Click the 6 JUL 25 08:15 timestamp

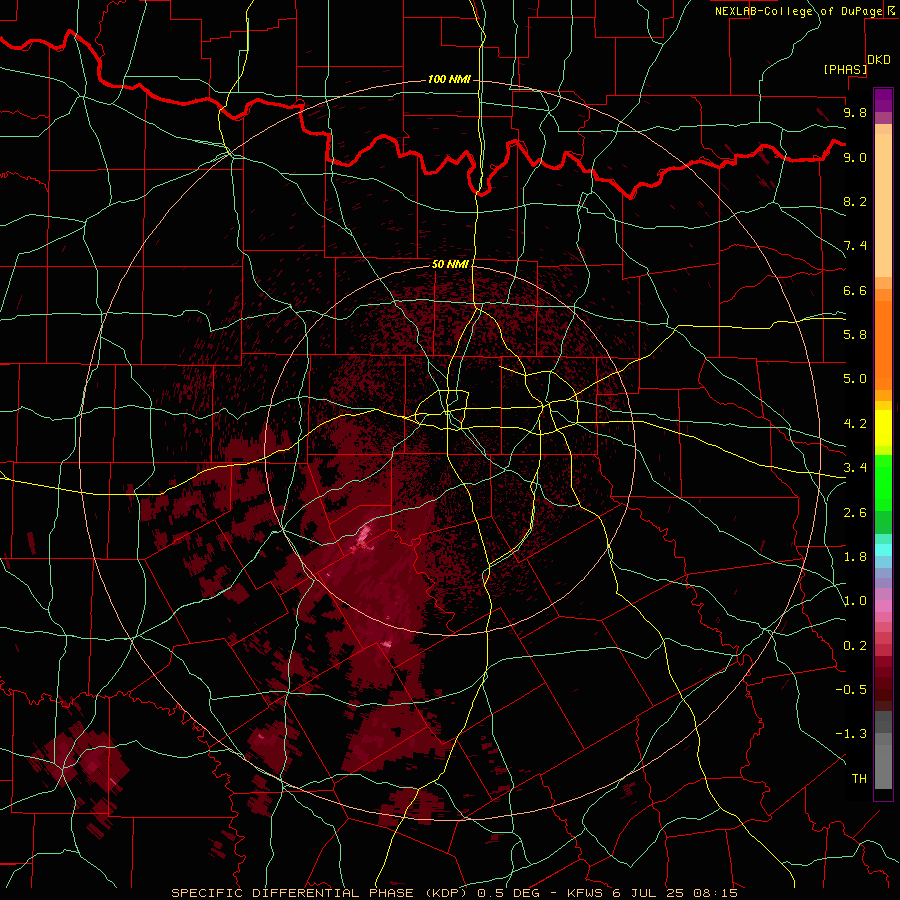tap(673, 893)
